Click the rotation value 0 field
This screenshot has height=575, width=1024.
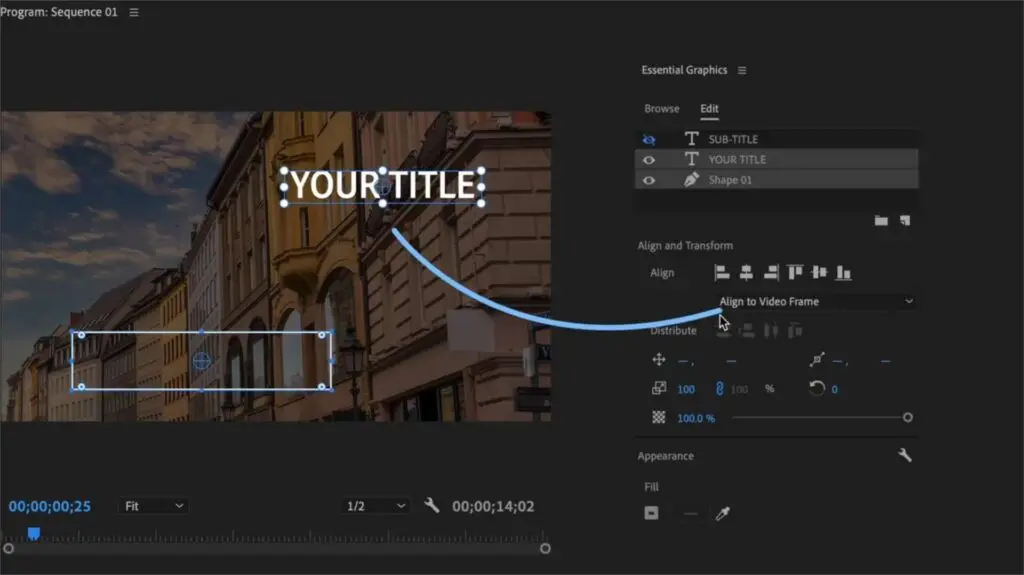pyautogui.click(x=834, y=389)
